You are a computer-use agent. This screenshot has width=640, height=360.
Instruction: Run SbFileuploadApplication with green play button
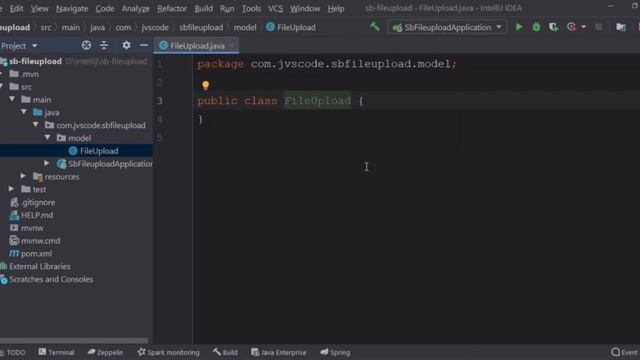click(519, 27)
